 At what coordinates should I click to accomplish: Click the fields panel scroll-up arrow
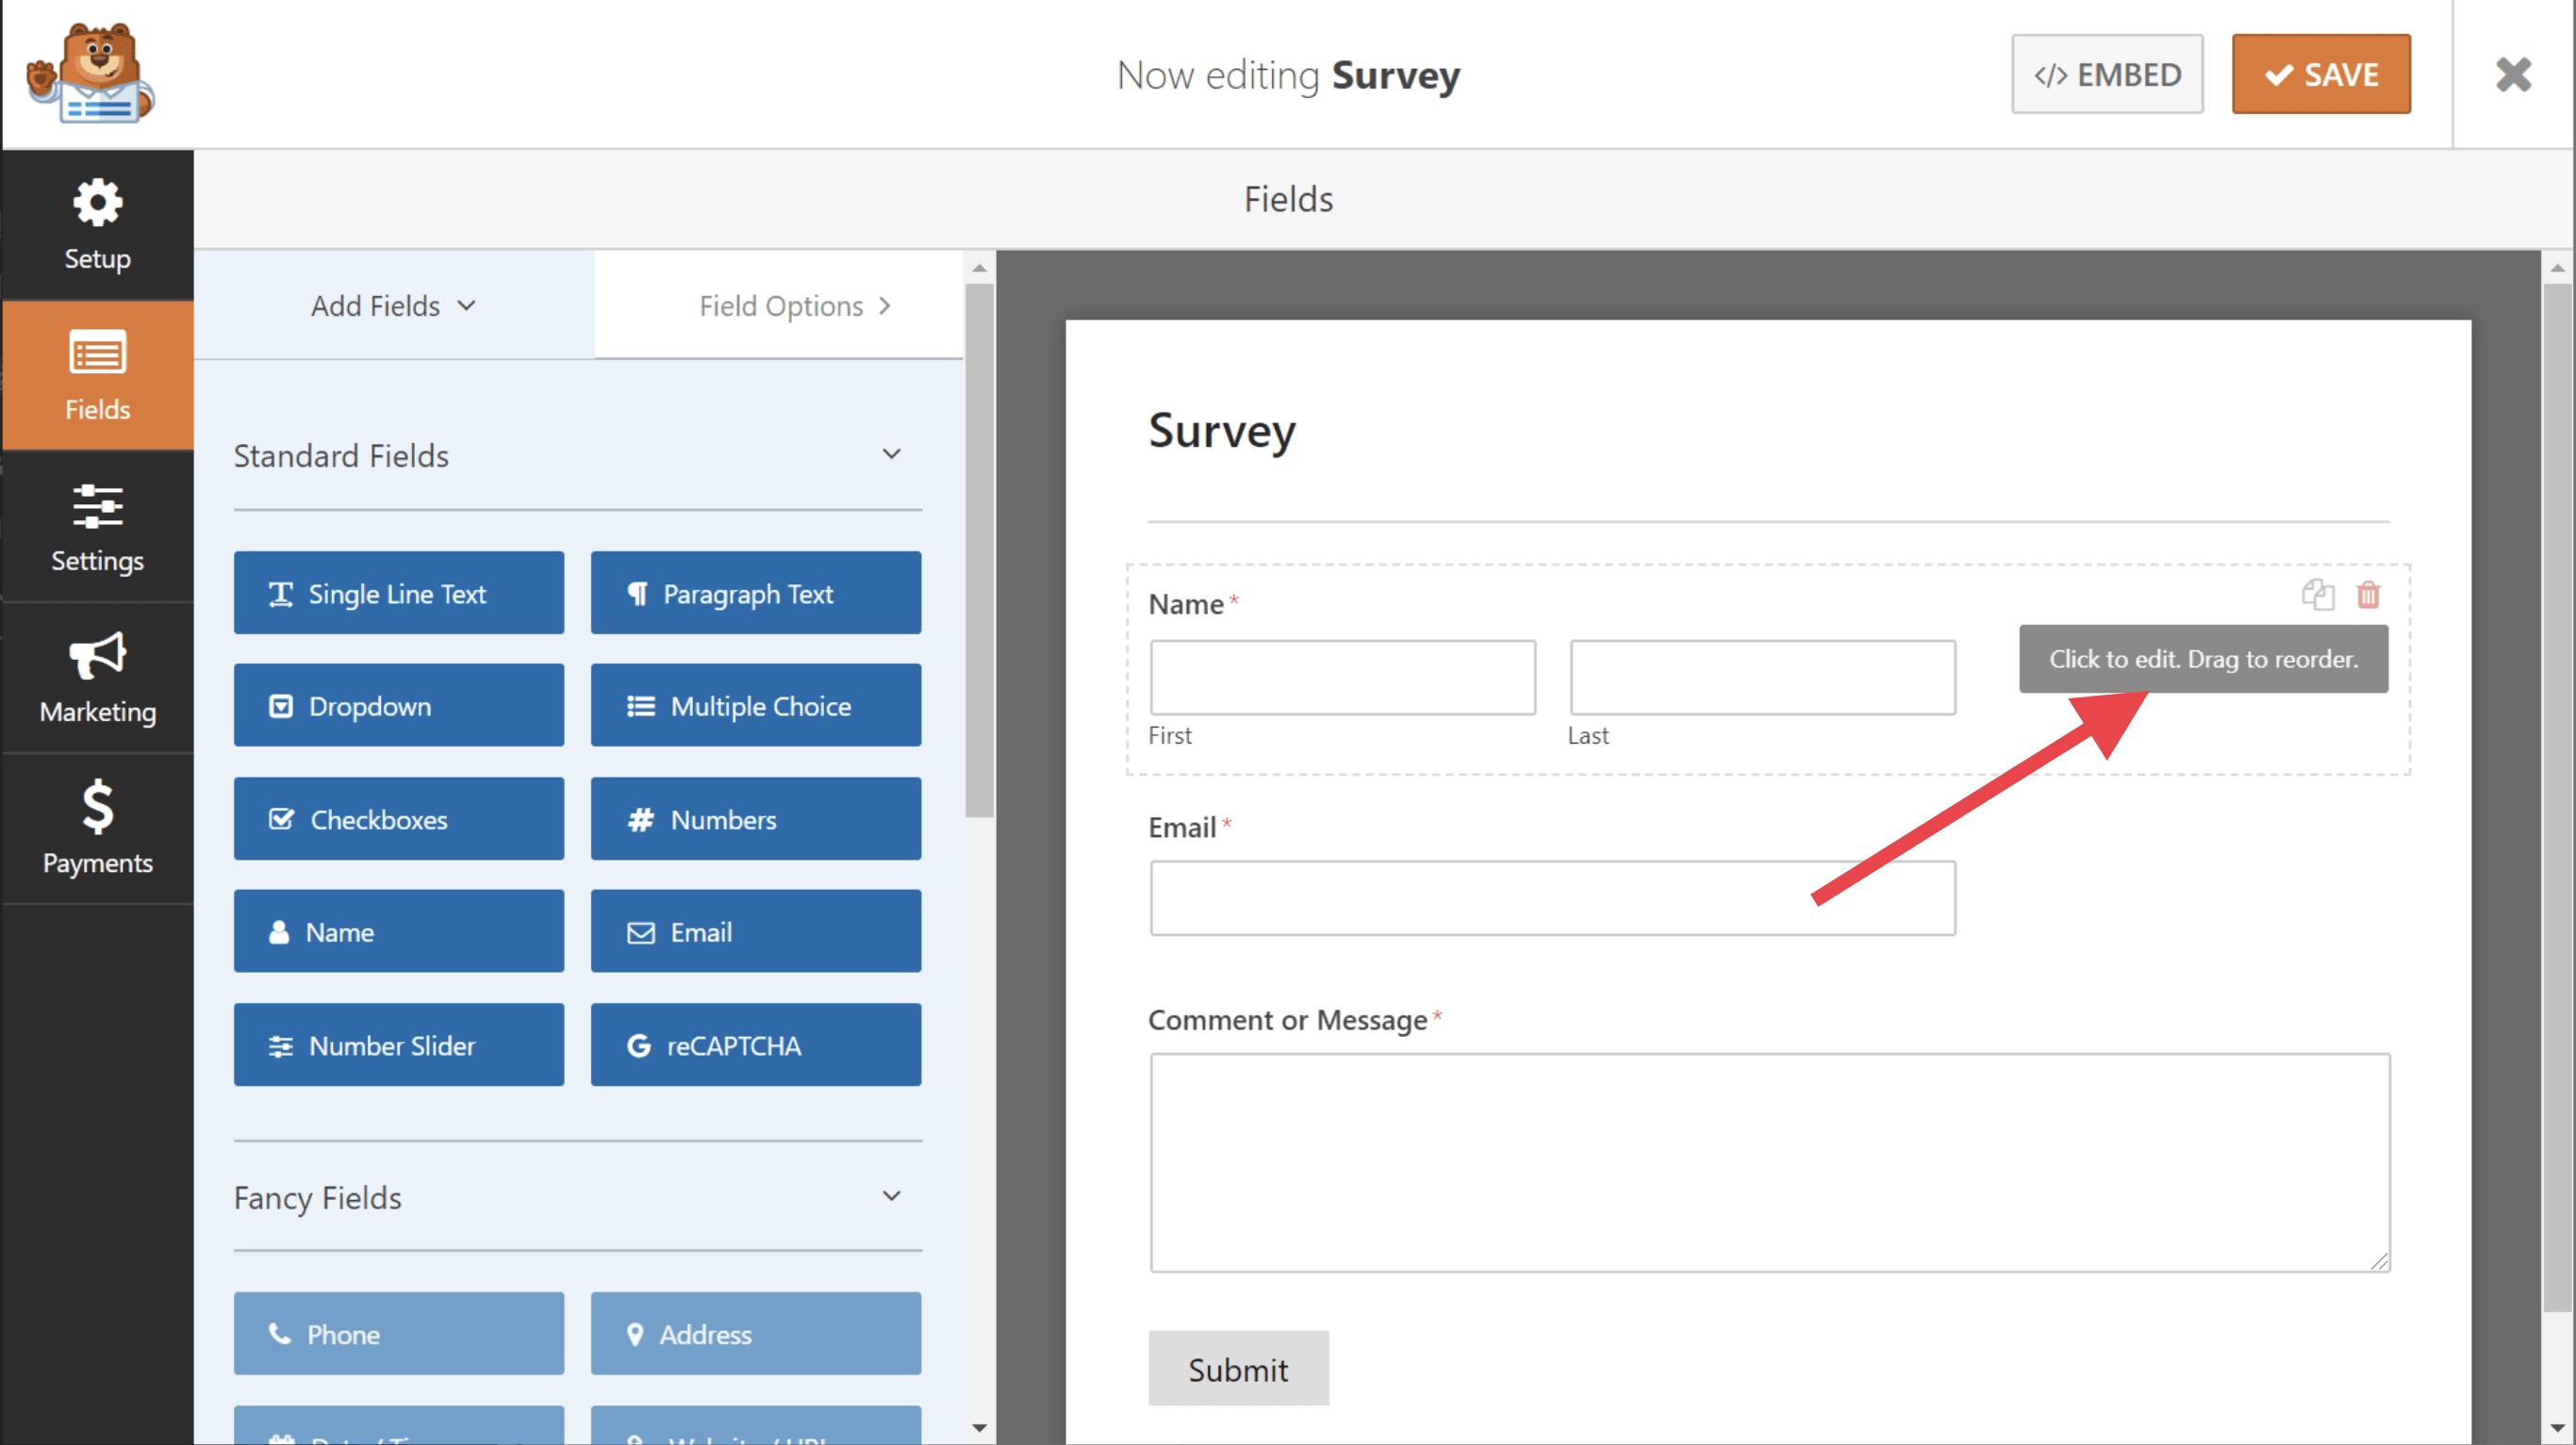tap(979, 267)
